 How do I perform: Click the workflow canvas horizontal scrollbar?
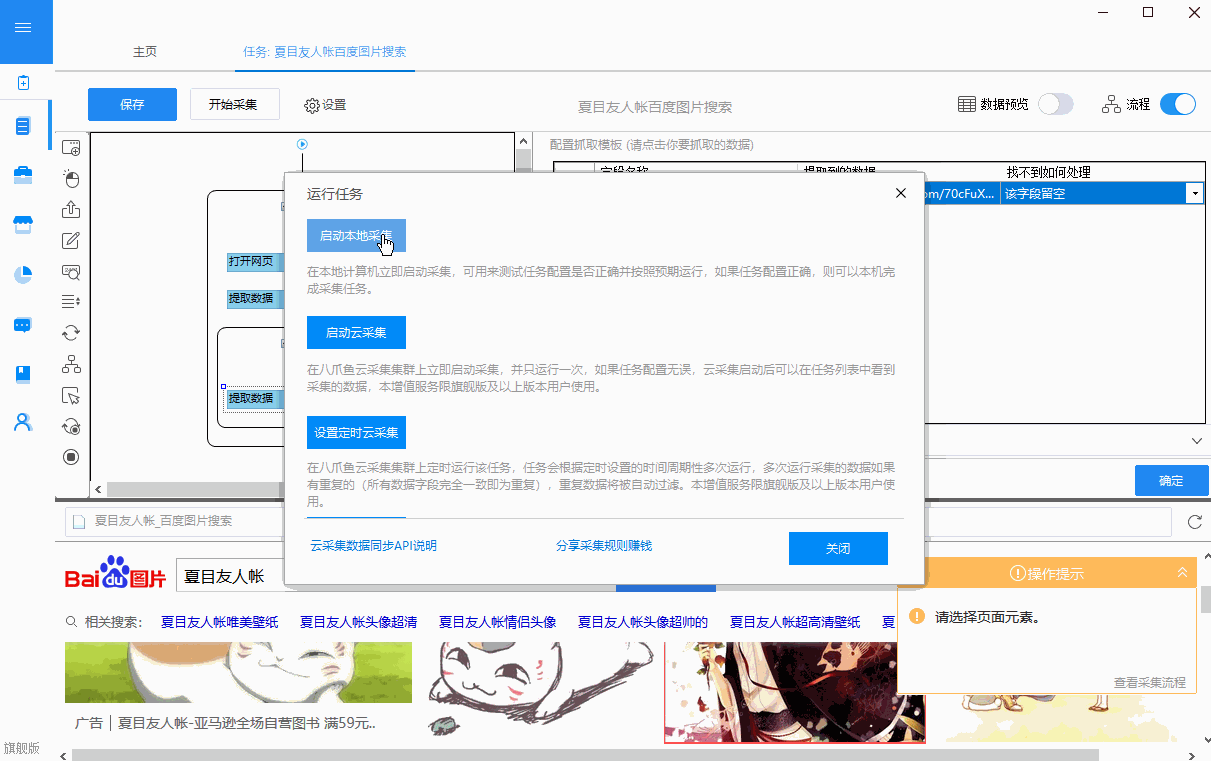tap(195, 489)
